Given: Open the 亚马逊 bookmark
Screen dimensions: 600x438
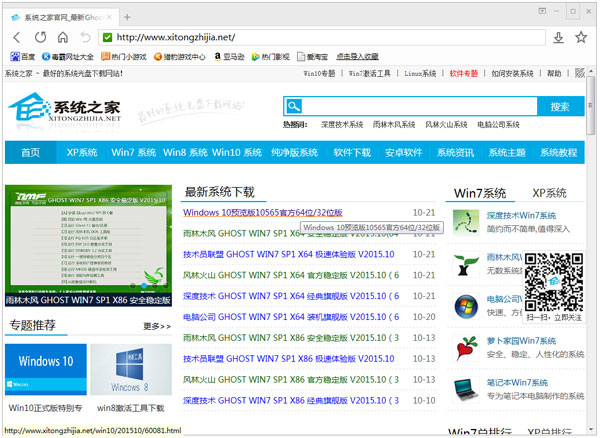Looking at the screenshot, I should [x=229, y=57].
